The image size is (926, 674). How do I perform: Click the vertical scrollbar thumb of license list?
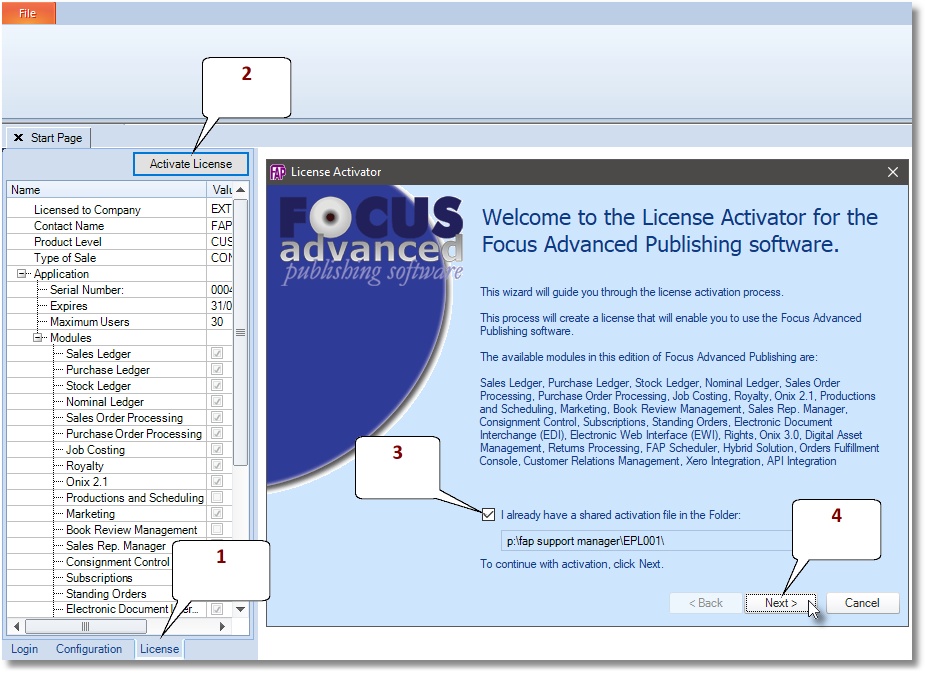coord(240,333)
